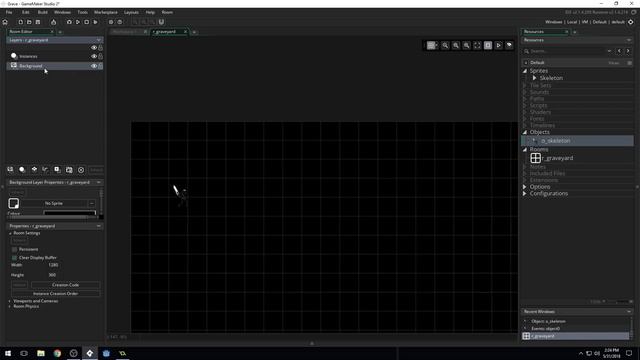
Task: Collapse the Rooms resource folder
Action: coord(525,150)
